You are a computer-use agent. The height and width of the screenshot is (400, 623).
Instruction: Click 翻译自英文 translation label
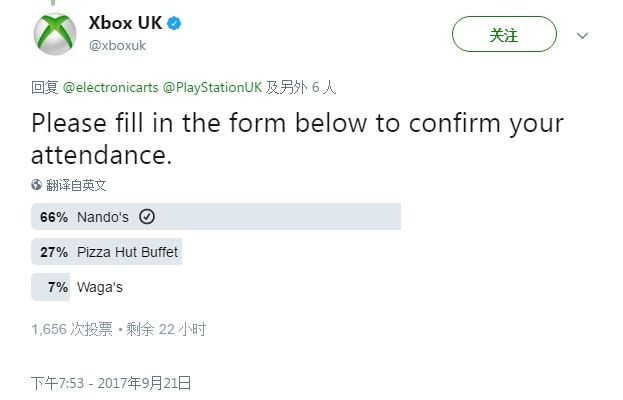pyautogui.click(x=76, y=185)
